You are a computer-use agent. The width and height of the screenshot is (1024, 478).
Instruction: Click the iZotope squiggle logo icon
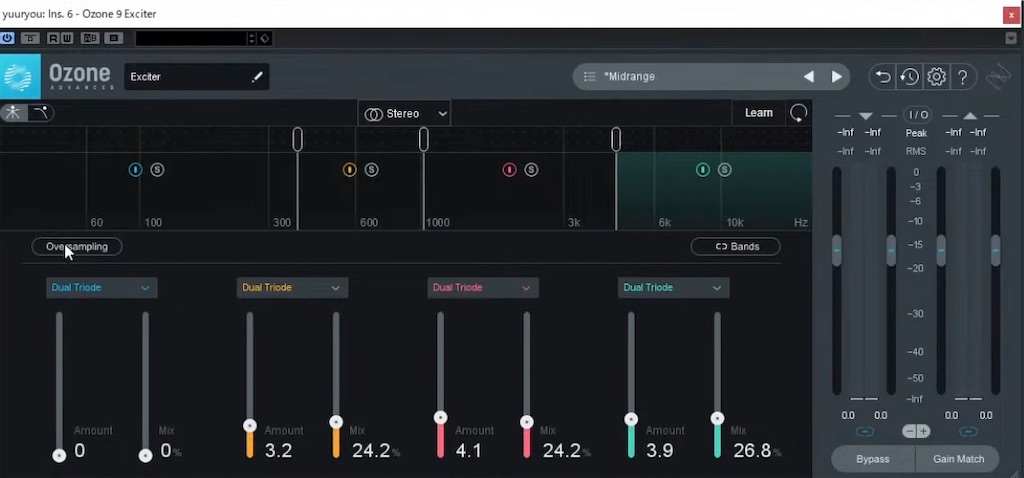997,77
